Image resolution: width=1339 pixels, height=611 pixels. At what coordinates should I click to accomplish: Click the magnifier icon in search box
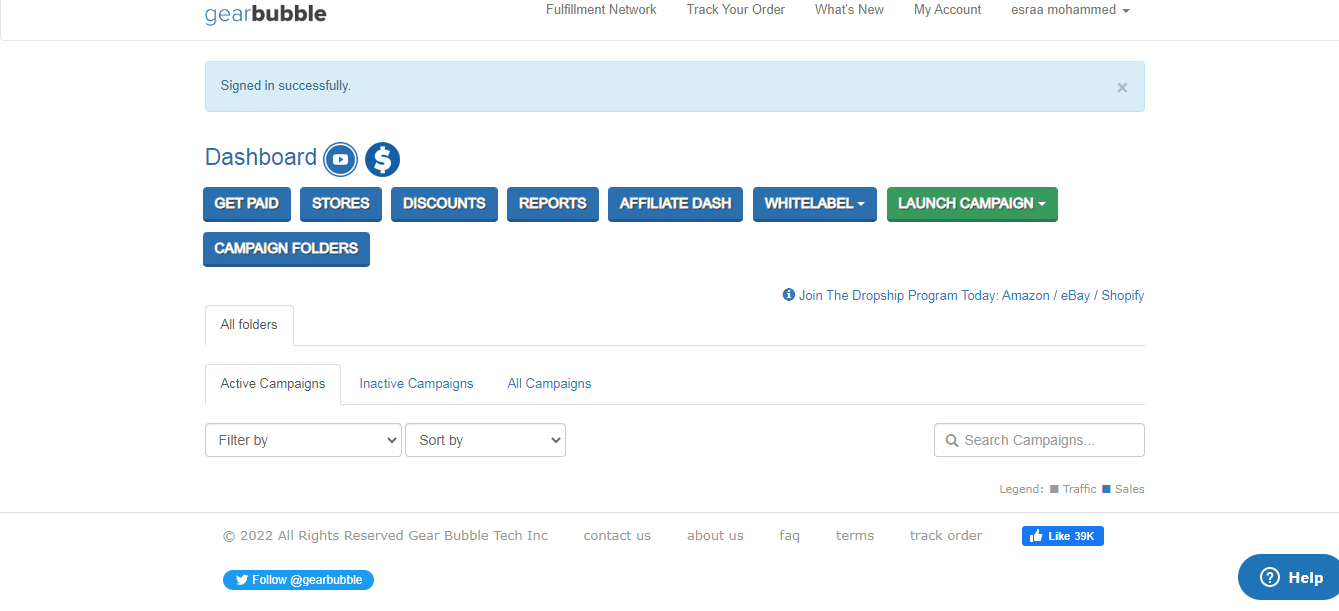(952, 440)
